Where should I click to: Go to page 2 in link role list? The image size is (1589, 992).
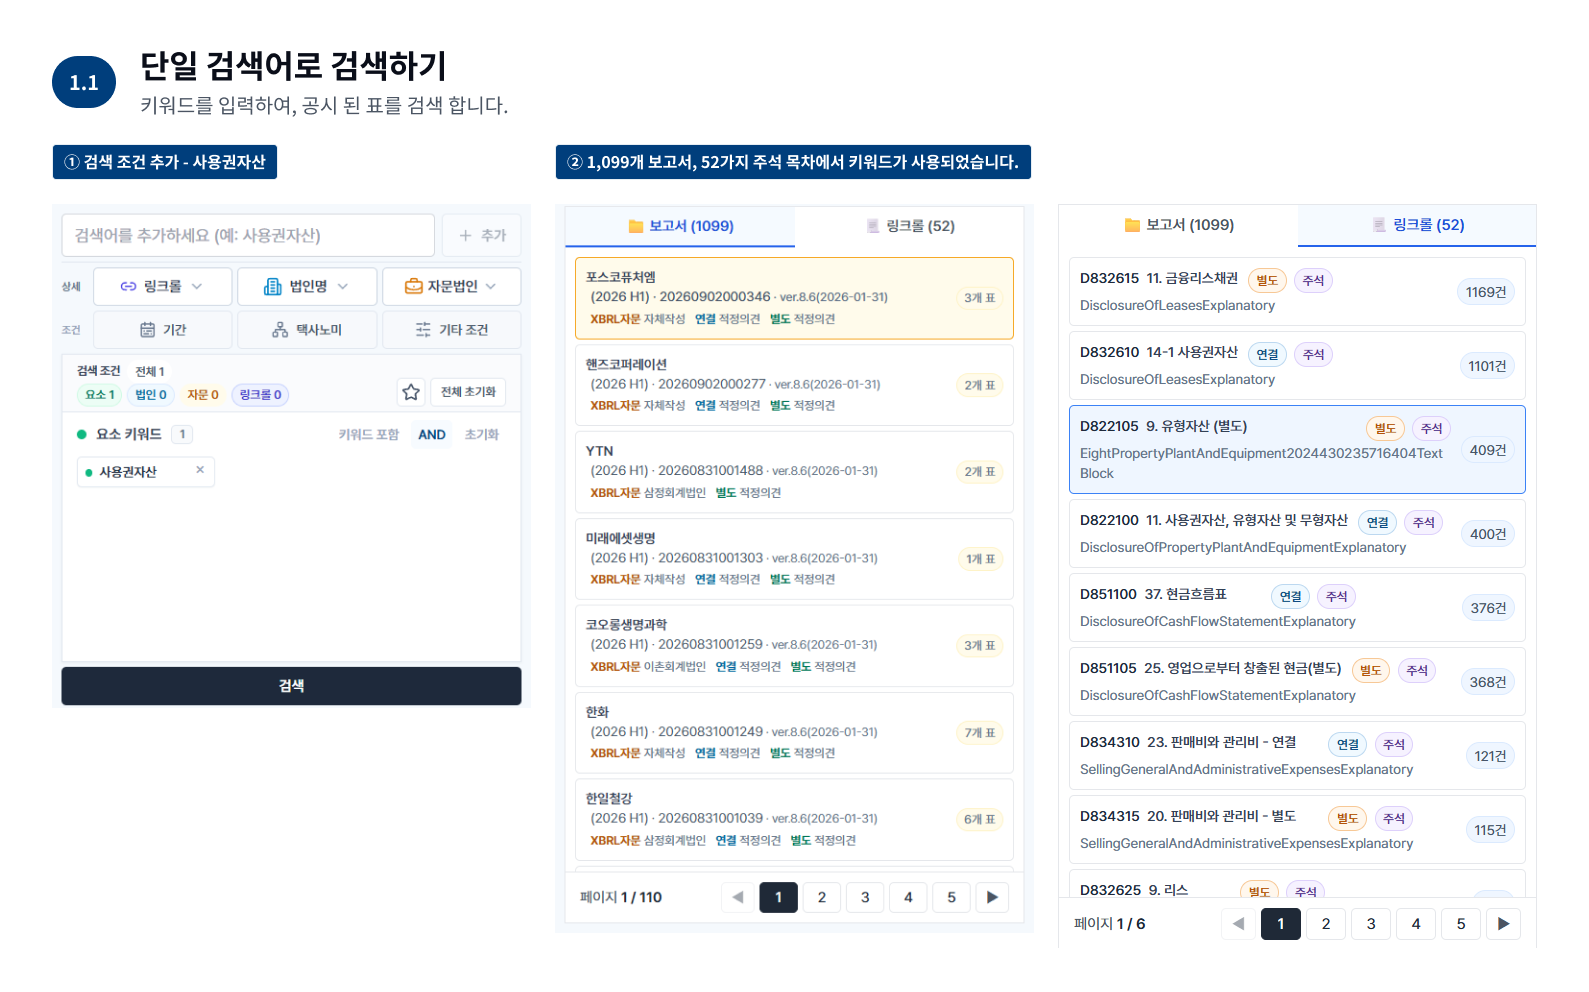coord(1326,924)
